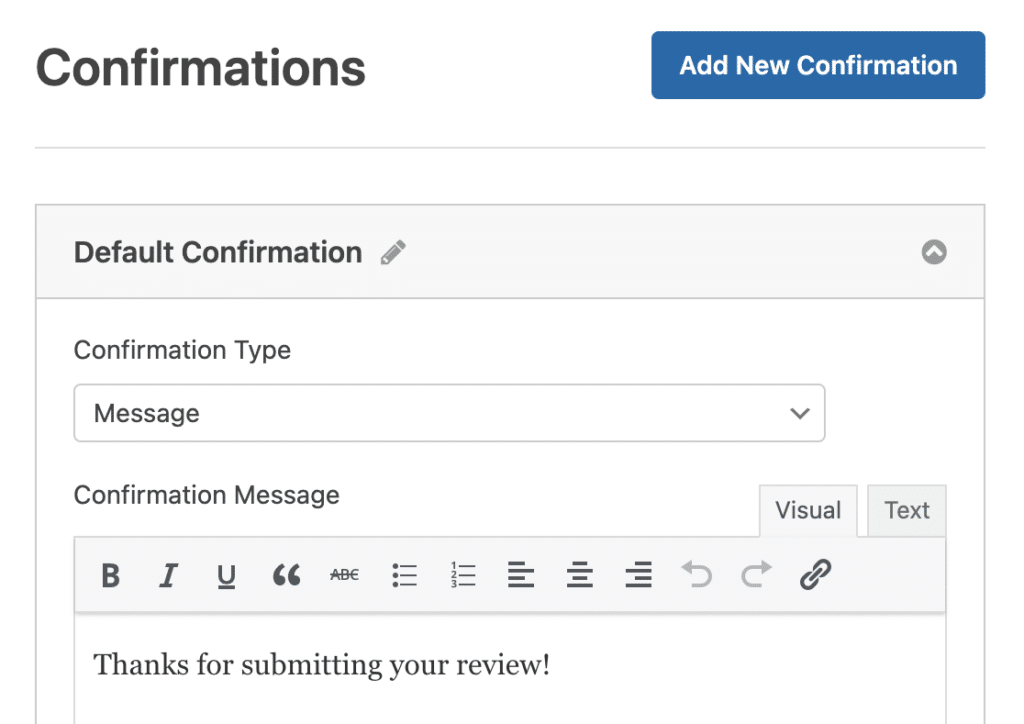Image resolution: width=1024 pixels, height=724 pixels.
Task: Select the Visual editor tab
Action: click(807, 510)
